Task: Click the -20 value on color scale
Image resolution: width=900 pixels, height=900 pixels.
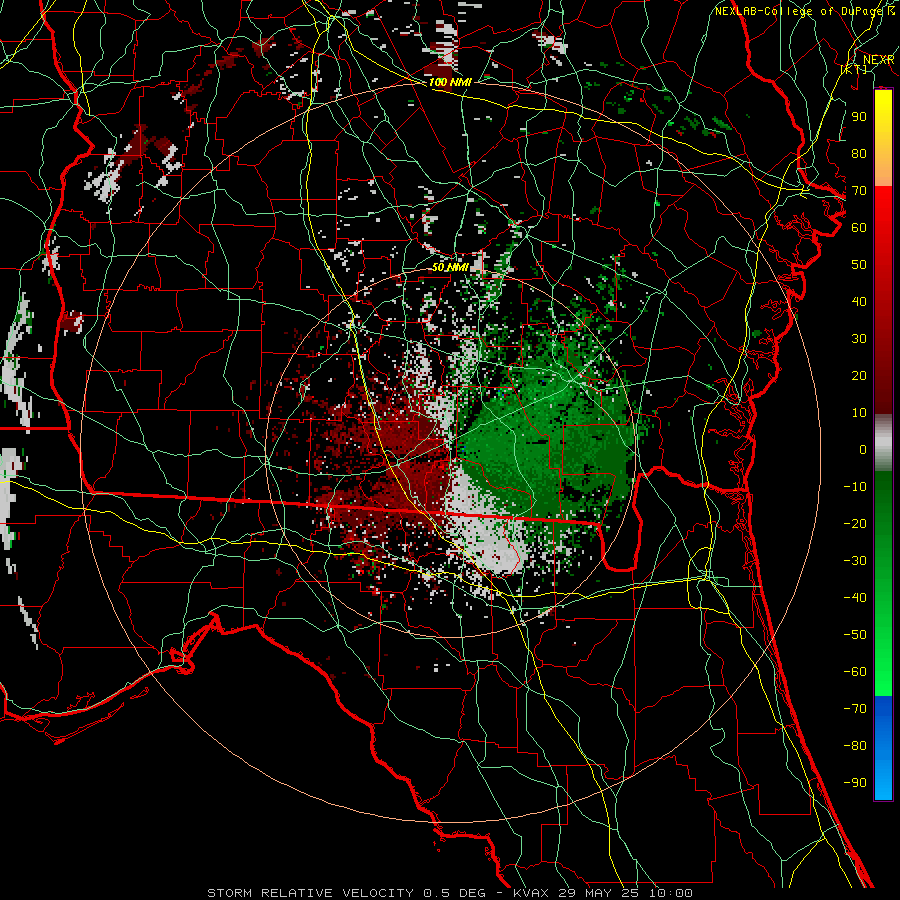Action: [855, 523]
